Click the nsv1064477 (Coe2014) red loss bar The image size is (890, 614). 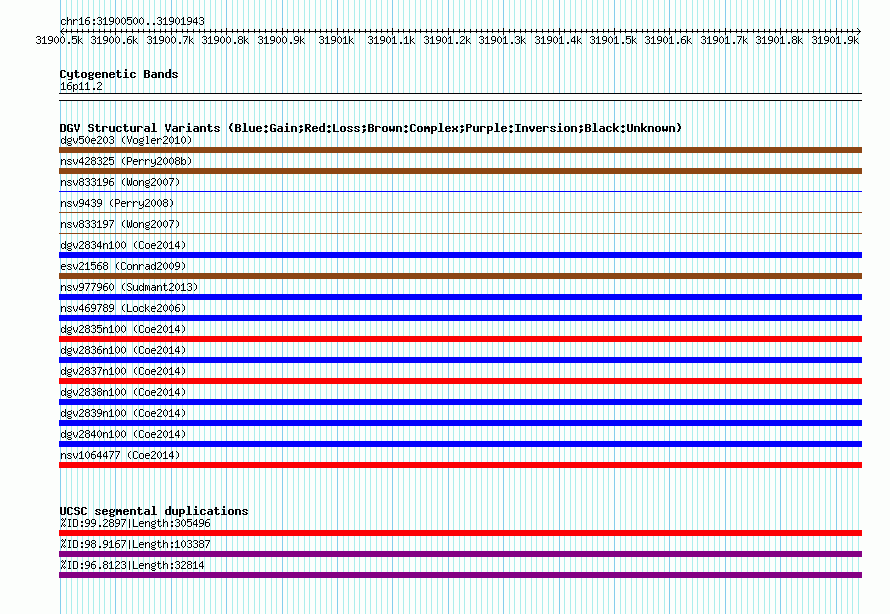point(460,465)
